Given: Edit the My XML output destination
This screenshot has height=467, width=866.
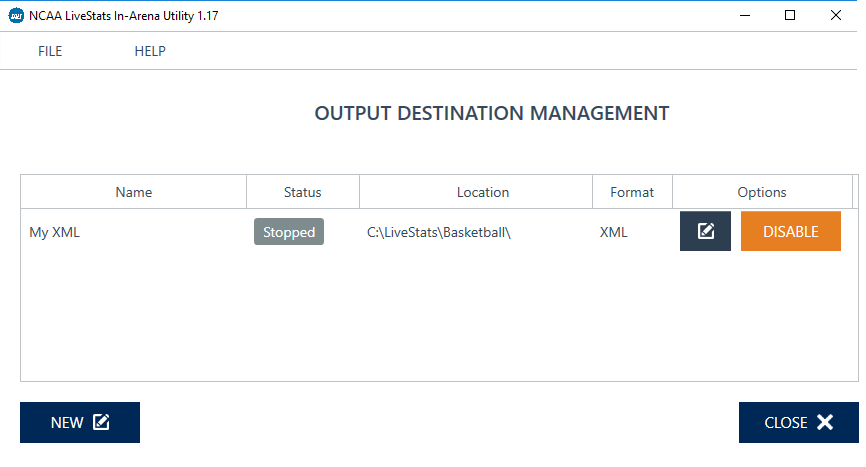Looking at the screenshot, I should click(705, 231).
